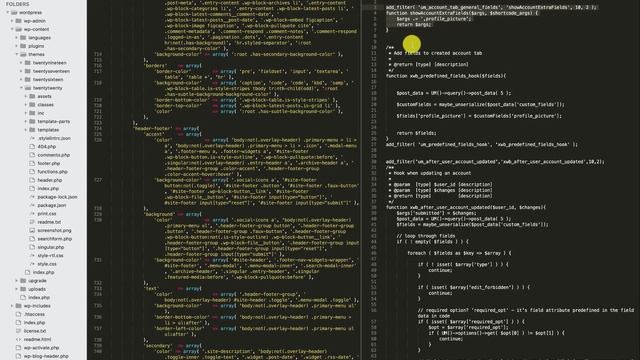Viewport: 640px width, 360px height.
Task: Expand the languages folder arrow
Action: coord(17,38)
